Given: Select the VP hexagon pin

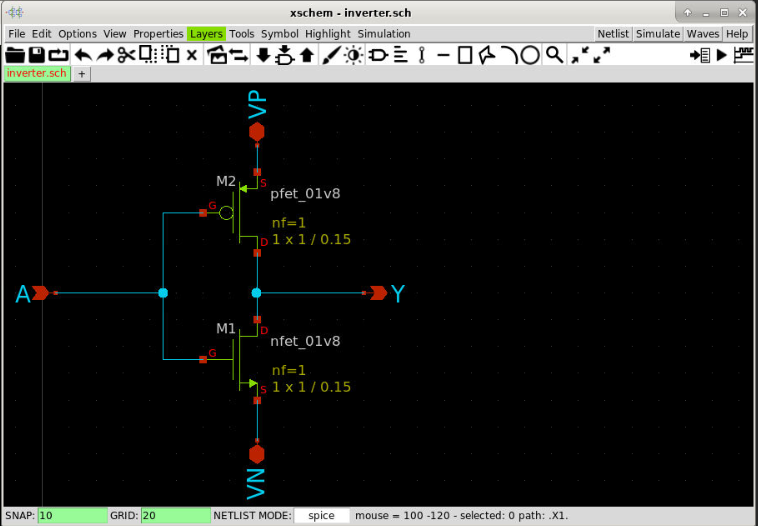Looking at the screenshot, I should (x=257, y=132).
